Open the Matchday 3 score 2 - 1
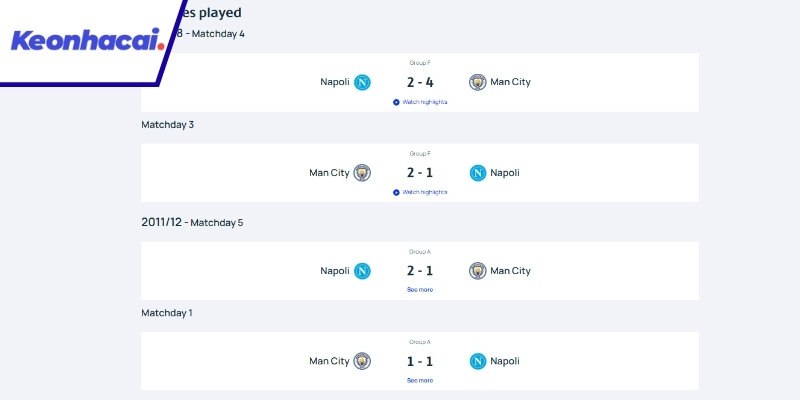The height and width of the screenshot is (400, 800). pos(420,173)
